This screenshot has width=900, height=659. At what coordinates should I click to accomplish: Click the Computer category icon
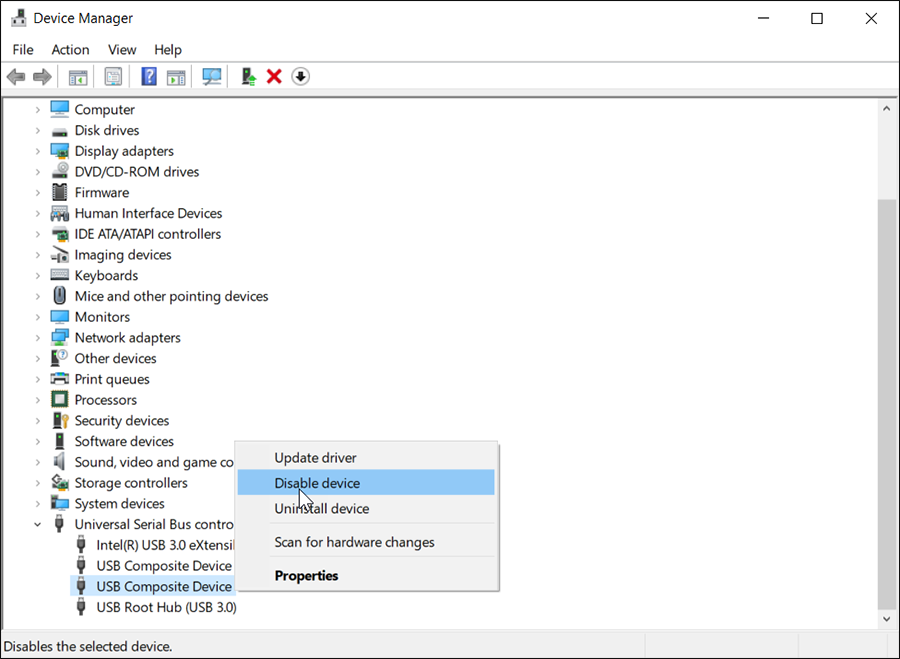pyautogui.click(x=60, y=109)
